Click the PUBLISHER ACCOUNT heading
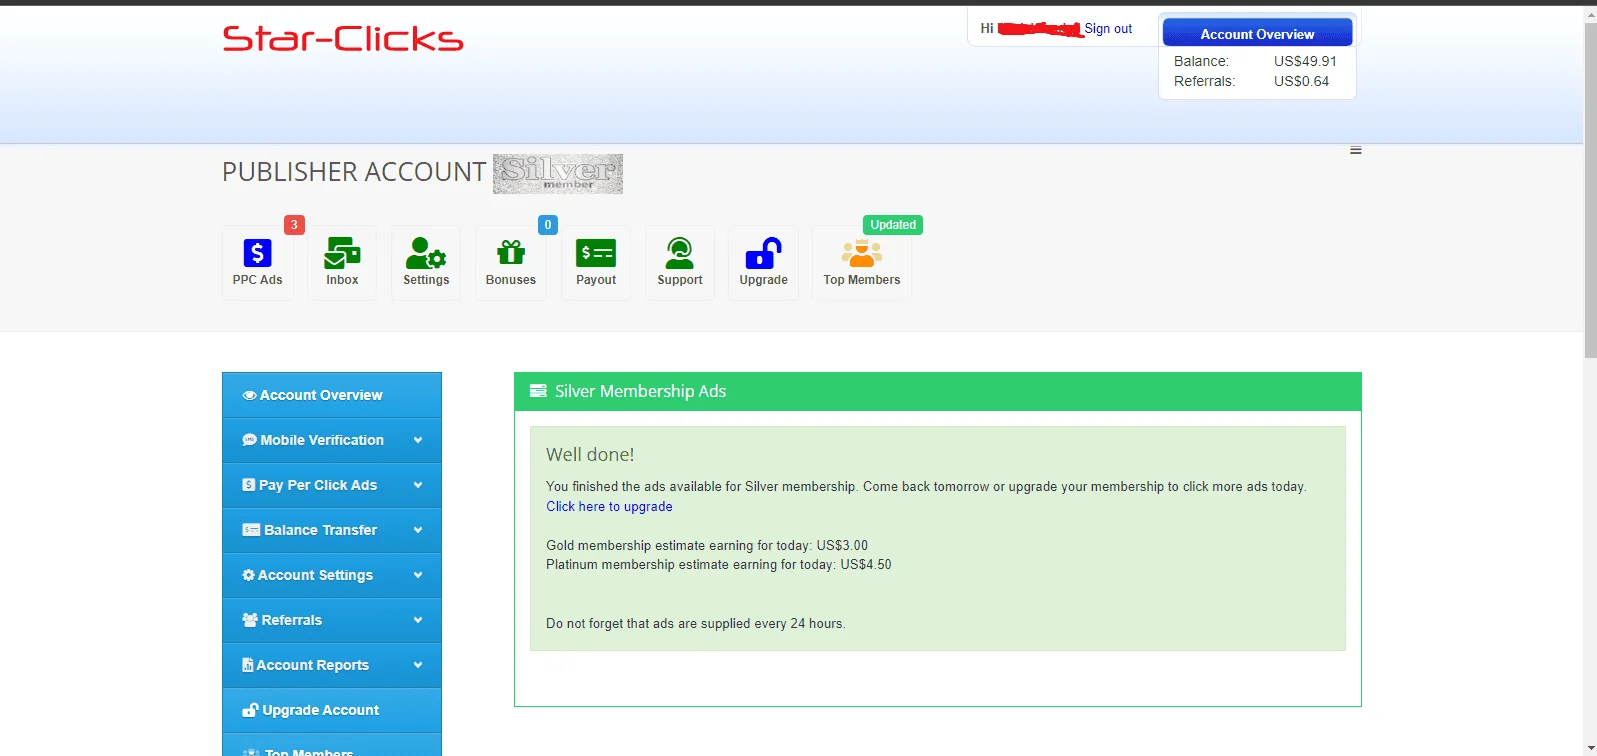Screen dimensions: 1597x756 (354, 172)
